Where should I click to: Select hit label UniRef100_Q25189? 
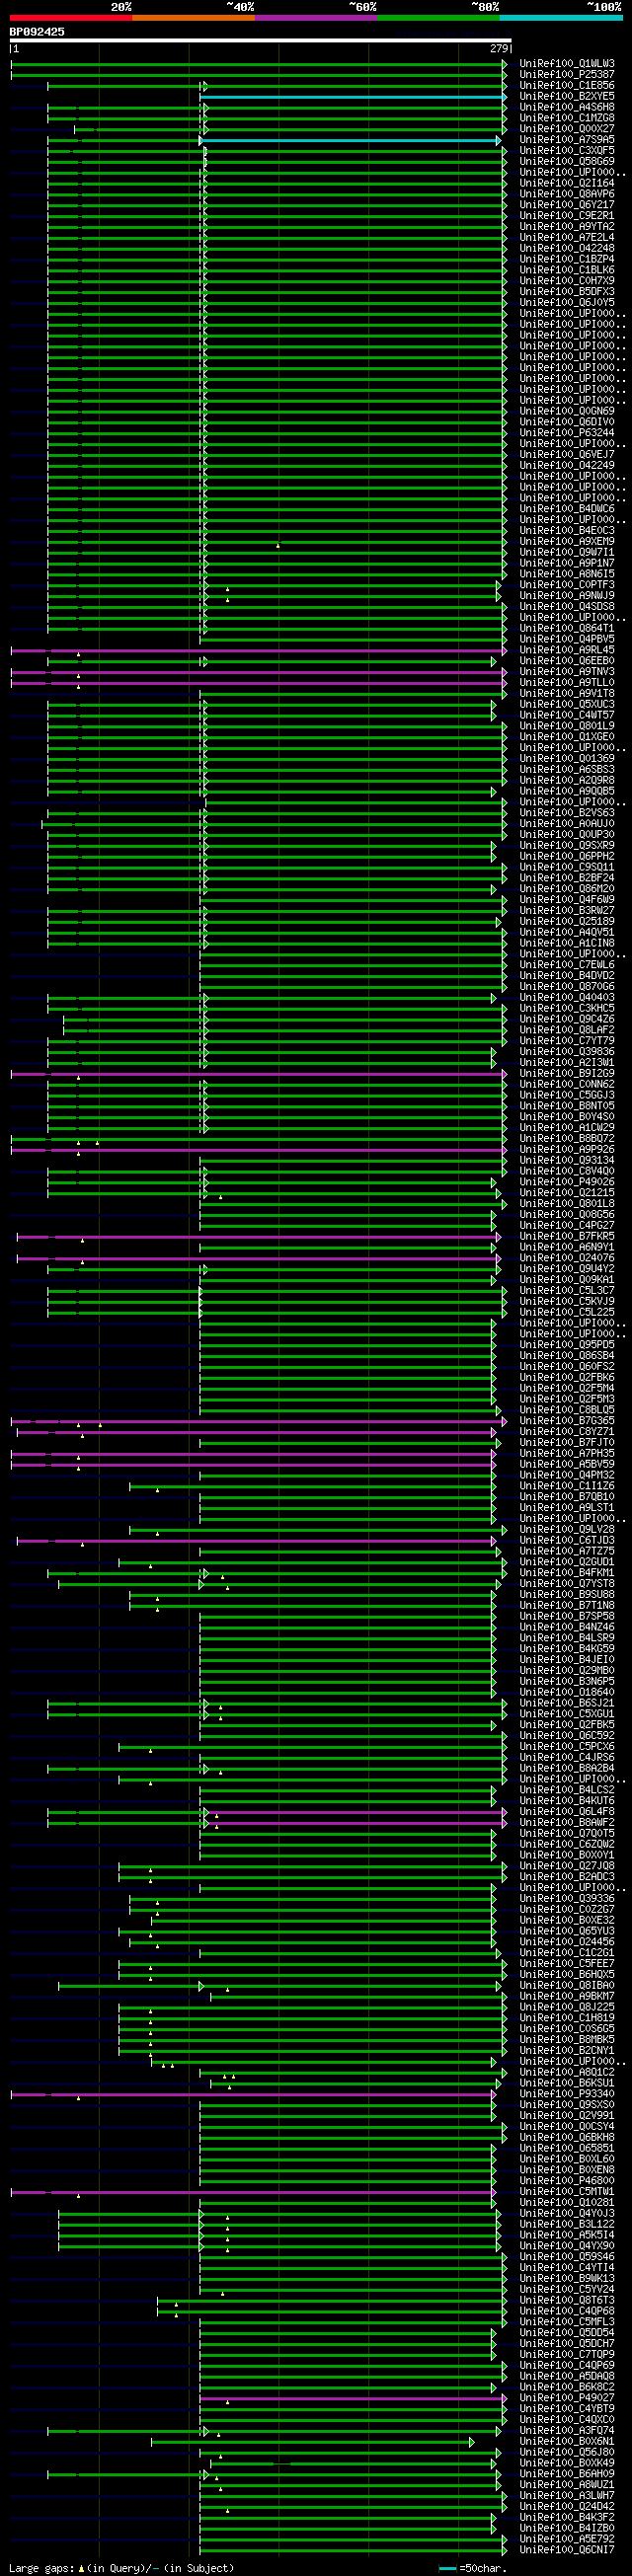pyautogui.click(x=567, y=922)
